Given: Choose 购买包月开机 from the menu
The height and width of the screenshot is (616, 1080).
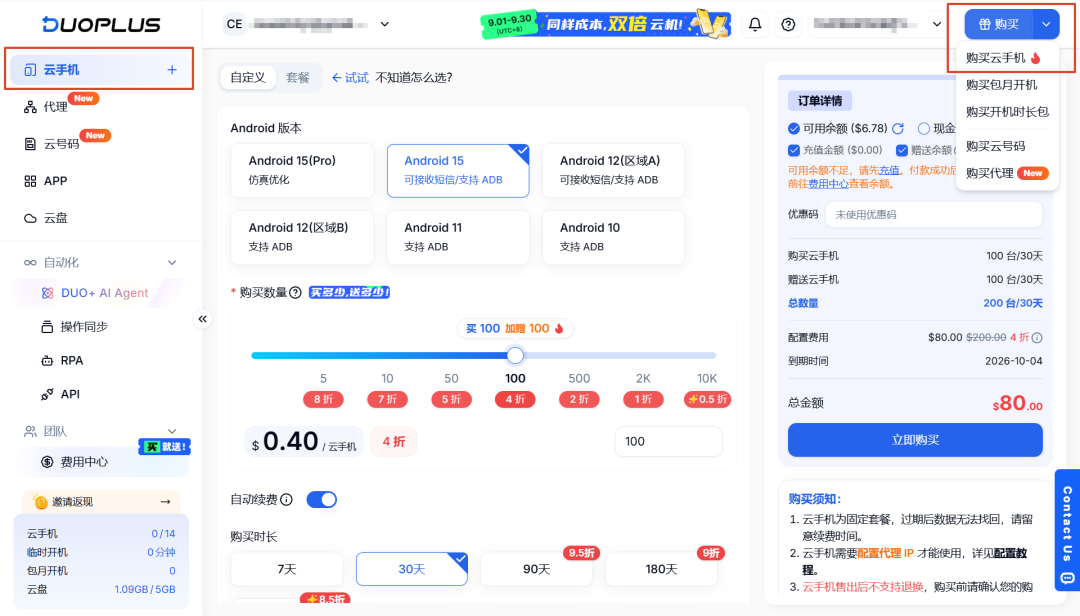Looking at the screenshot, I should 1001,85.
